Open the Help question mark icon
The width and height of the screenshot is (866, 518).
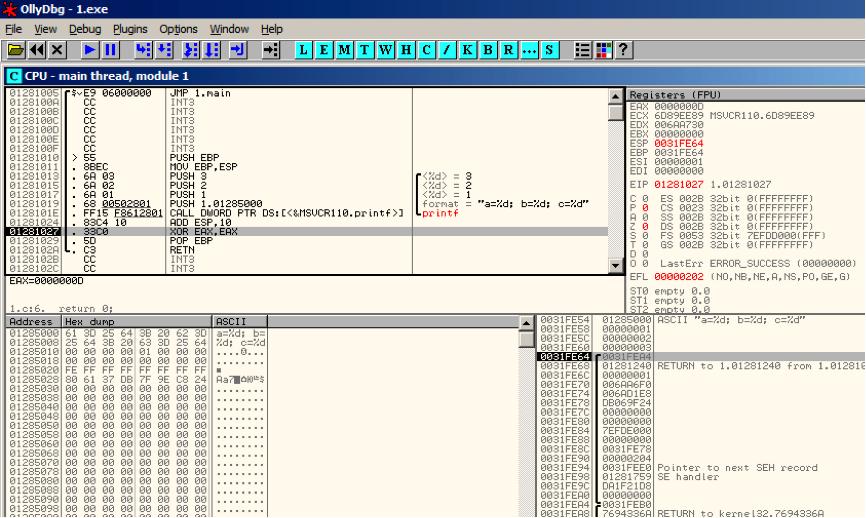pos(624,50)
